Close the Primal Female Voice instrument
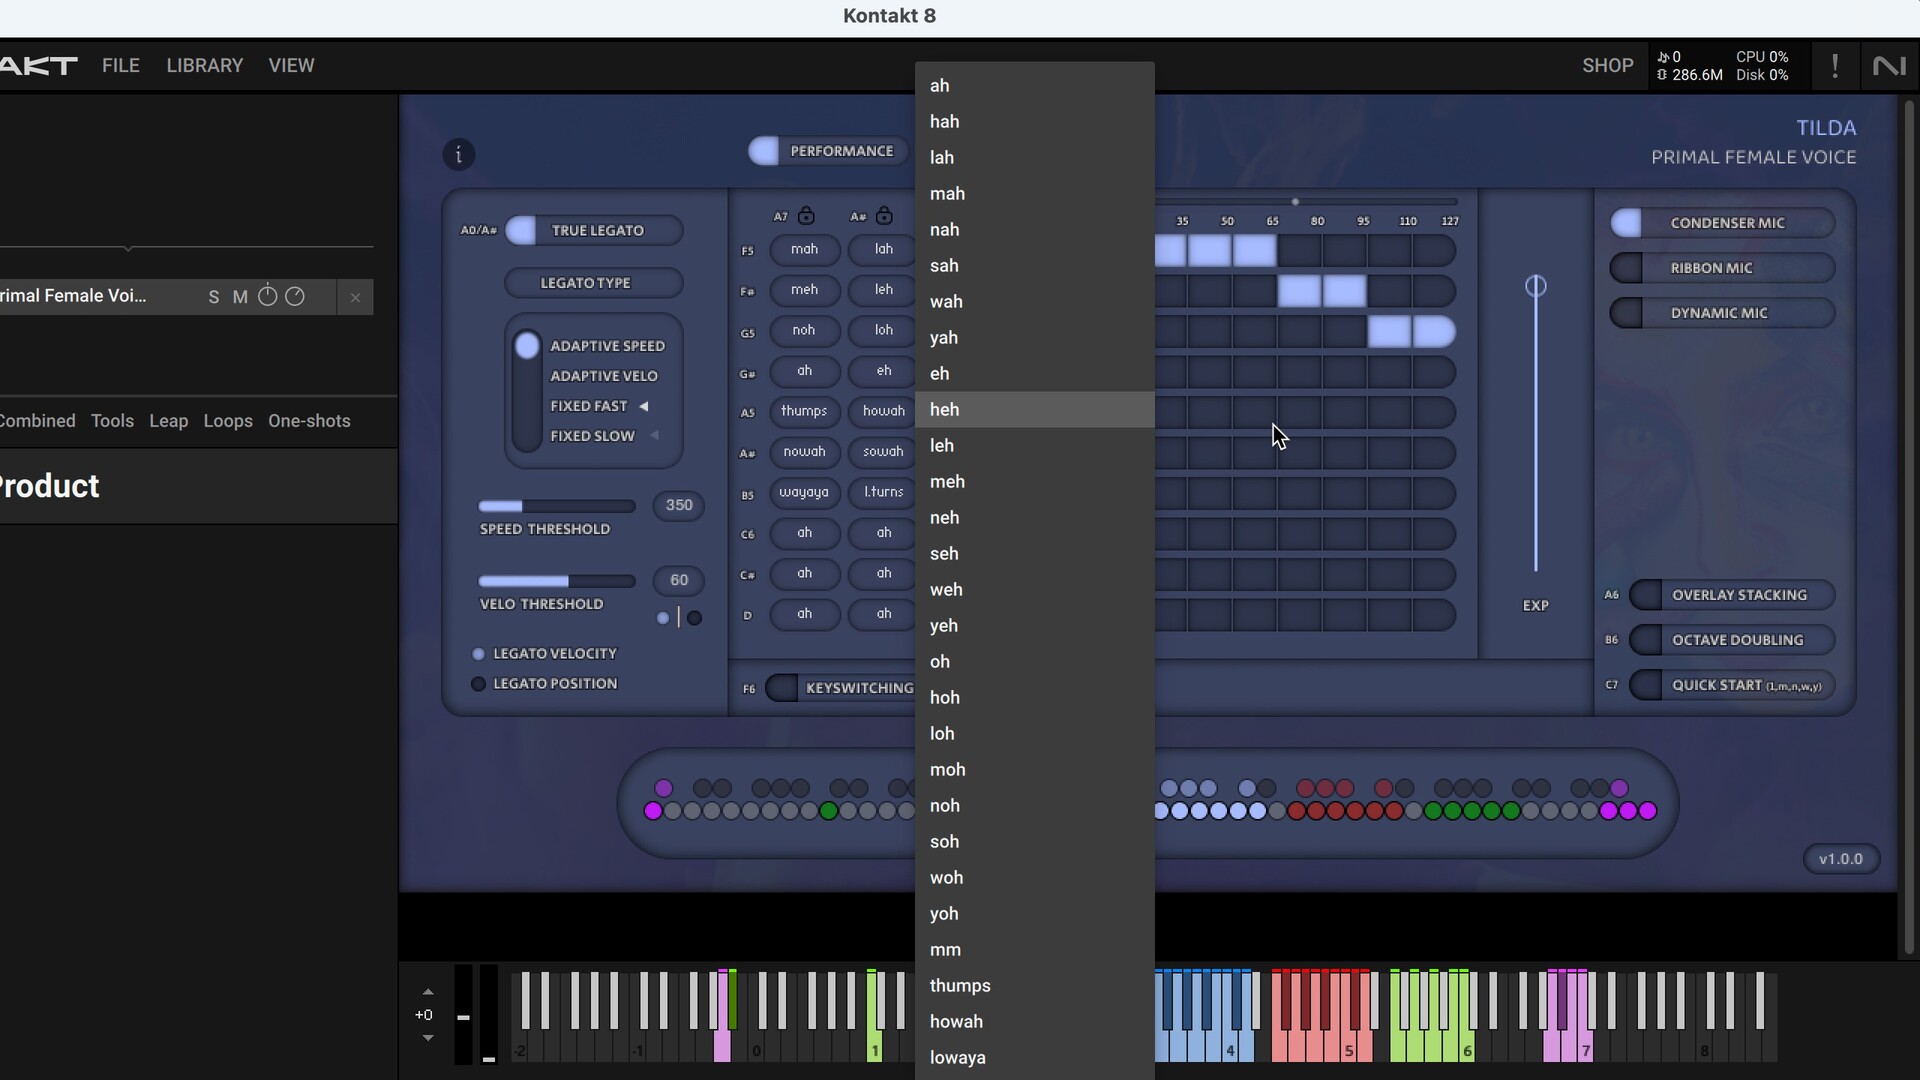Image resolution: width=1920 pixels, height=1080 pixels. [355, 297]
